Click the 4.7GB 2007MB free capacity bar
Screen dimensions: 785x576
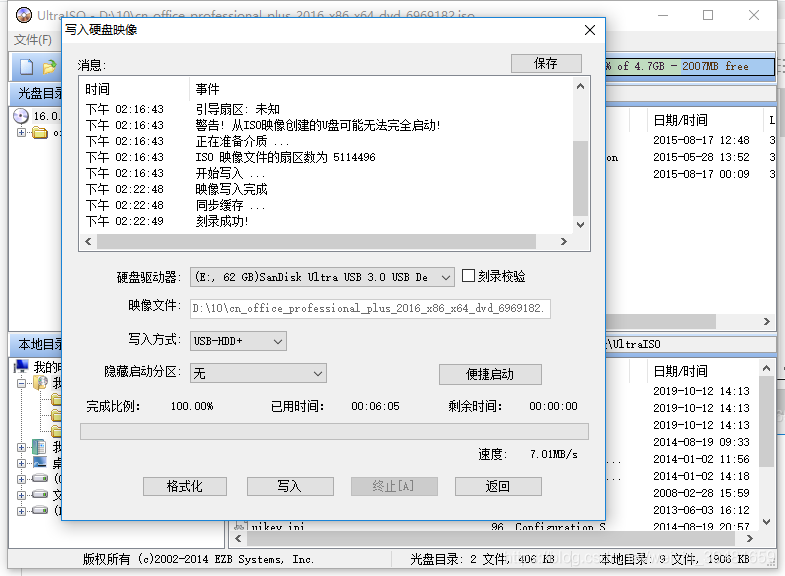690,67
